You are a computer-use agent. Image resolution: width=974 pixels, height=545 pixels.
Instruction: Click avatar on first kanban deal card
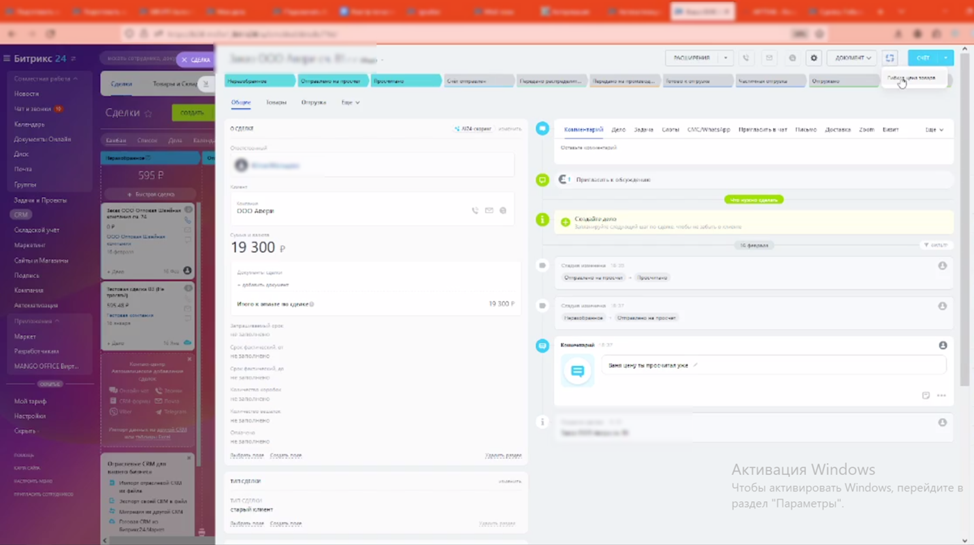coord(187,271)
